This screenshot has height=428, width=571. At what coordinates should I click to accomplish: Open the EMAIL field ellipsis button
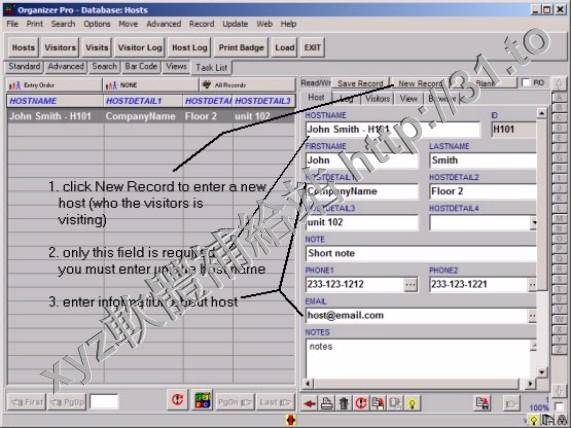click(x=532, y=315)
